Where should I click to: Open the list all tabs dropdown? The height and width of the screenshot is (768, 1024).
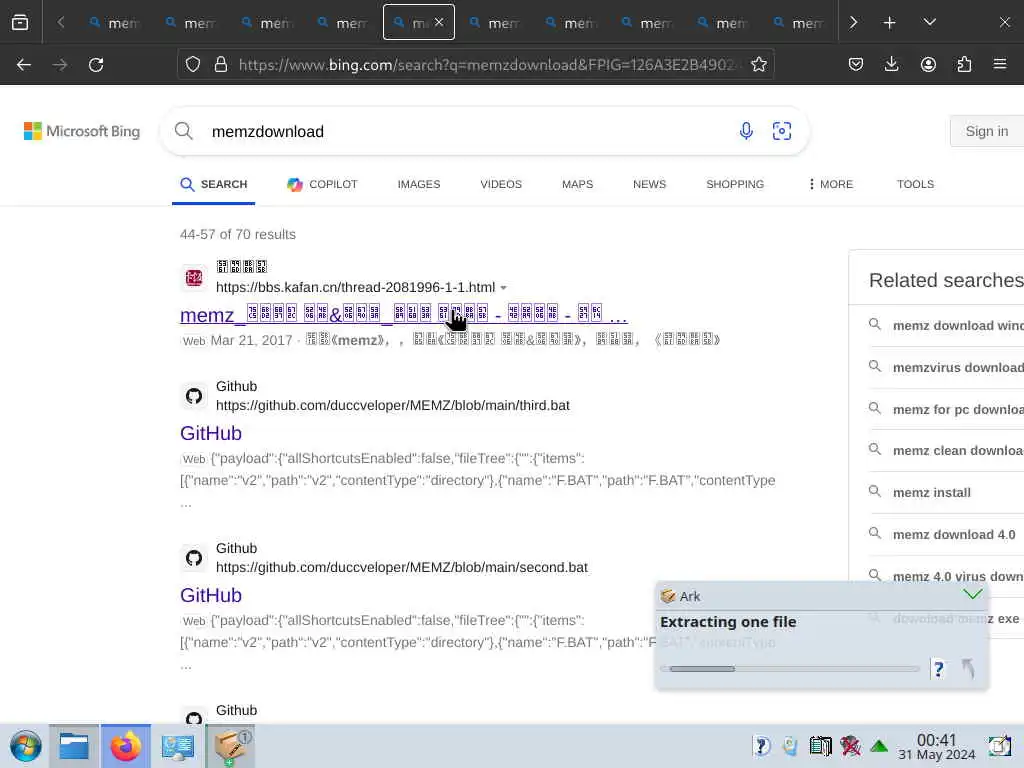929,22
